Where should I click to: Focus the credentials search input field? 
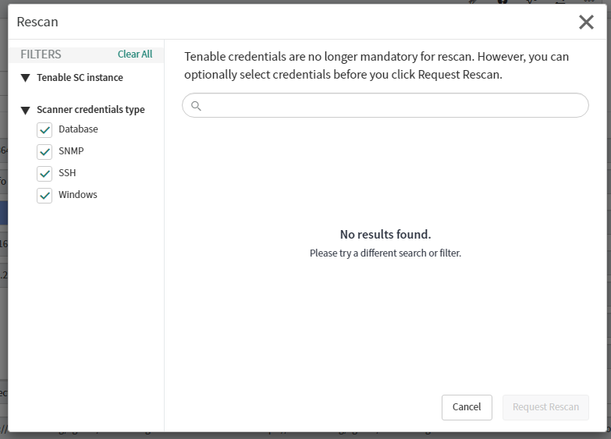point(385,105)
